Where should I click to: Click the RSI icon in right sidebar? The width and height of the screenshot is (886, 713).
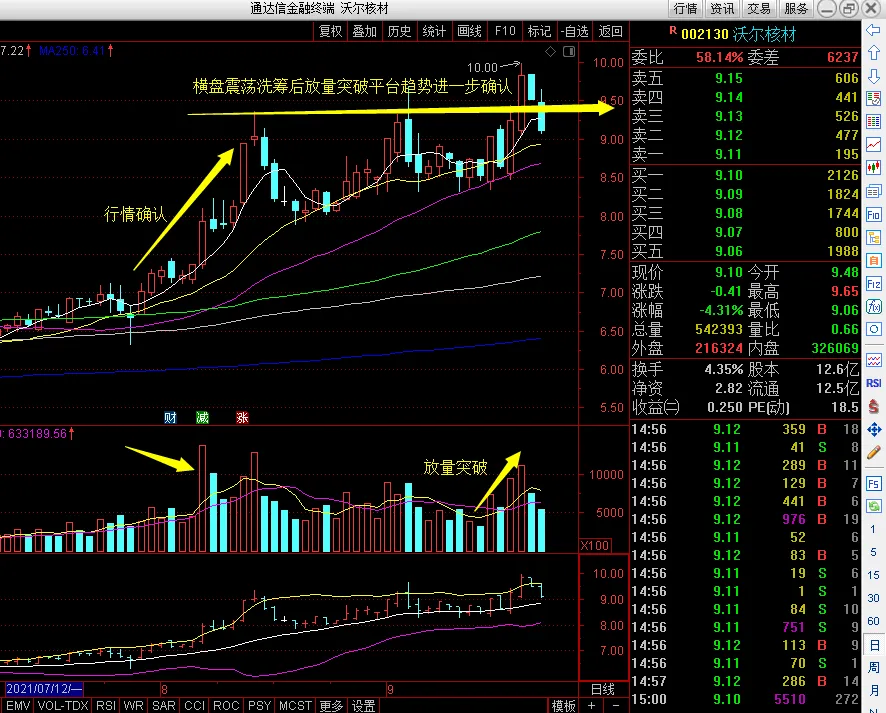point(874,383)
